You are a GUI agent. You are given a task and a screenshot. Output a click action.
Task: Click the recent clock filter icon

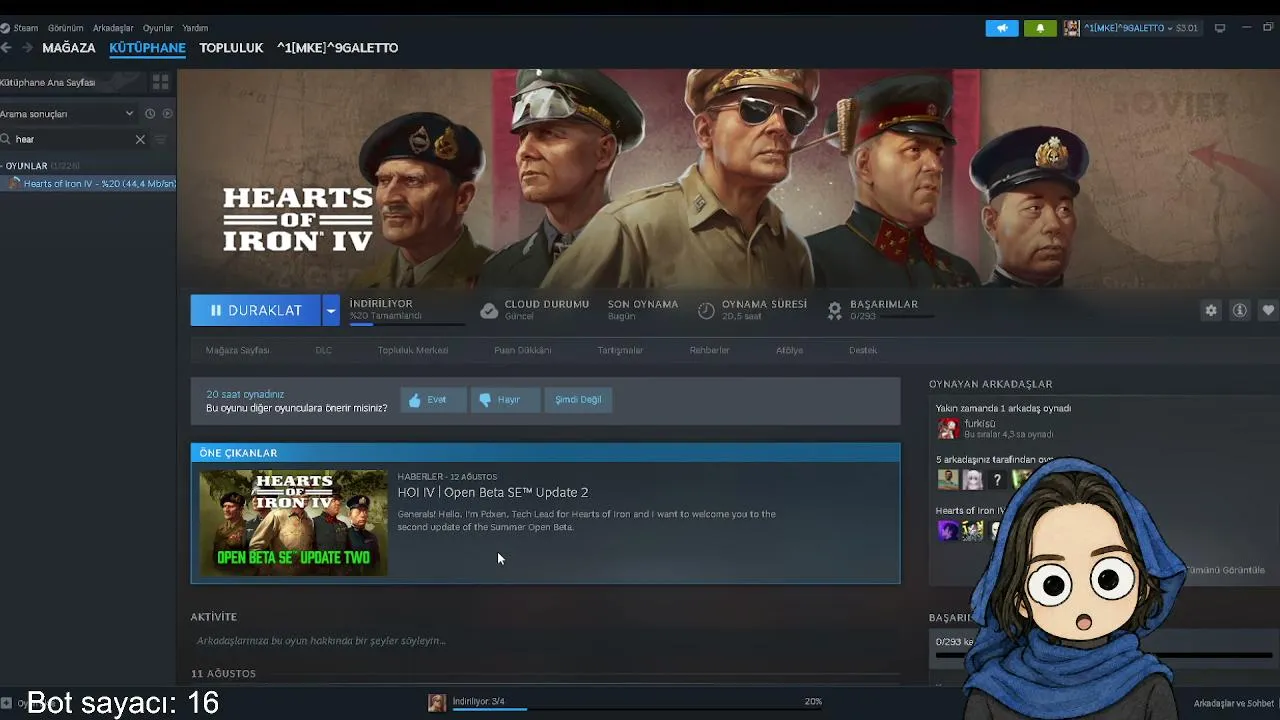(x=150, y=114)
